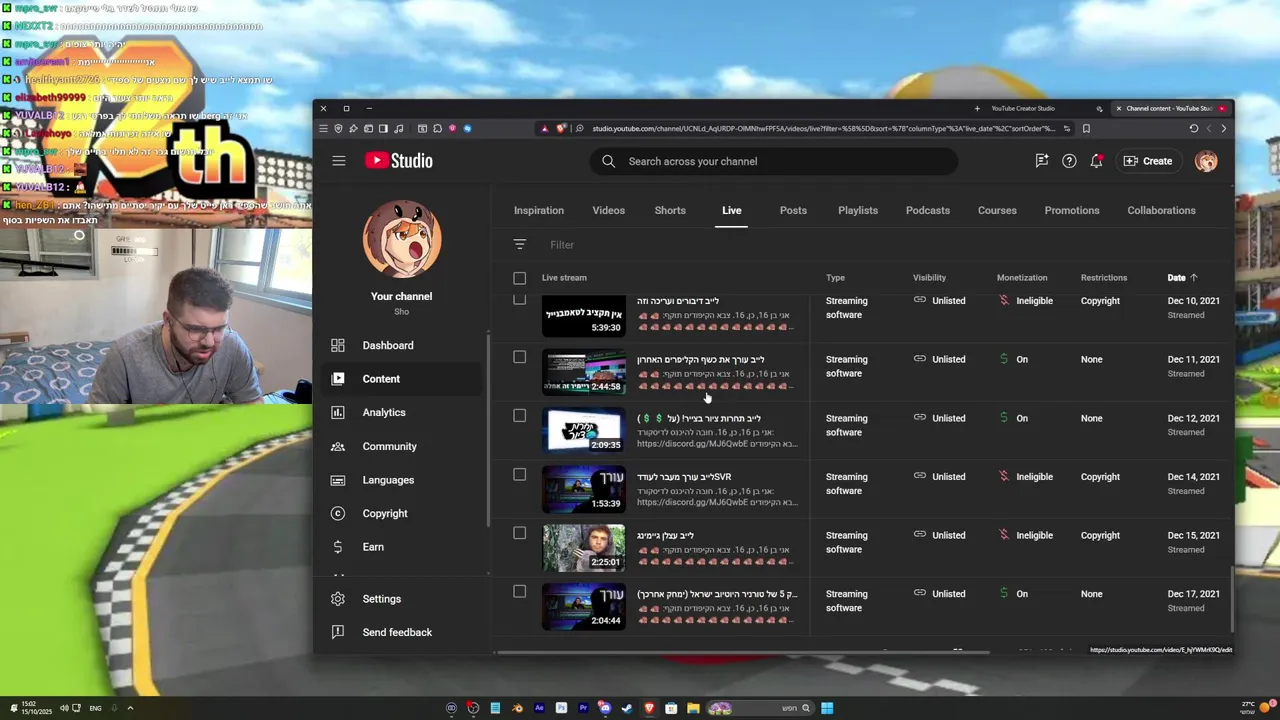Image resolution: width=1280 pixels, height=720 pixels.
Task: Switch to the Inspiration tab
Action: (539, 210)
